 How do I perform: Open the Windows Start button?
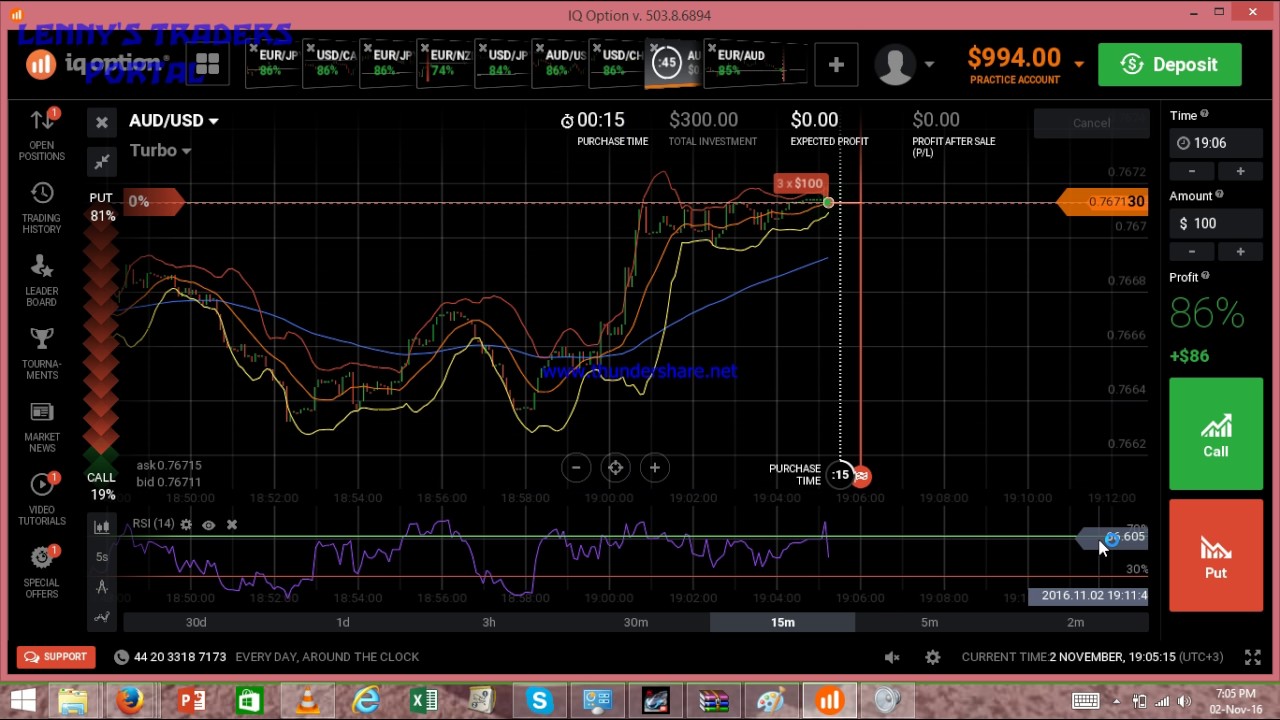pyautogui.click(x=22, y=700)
